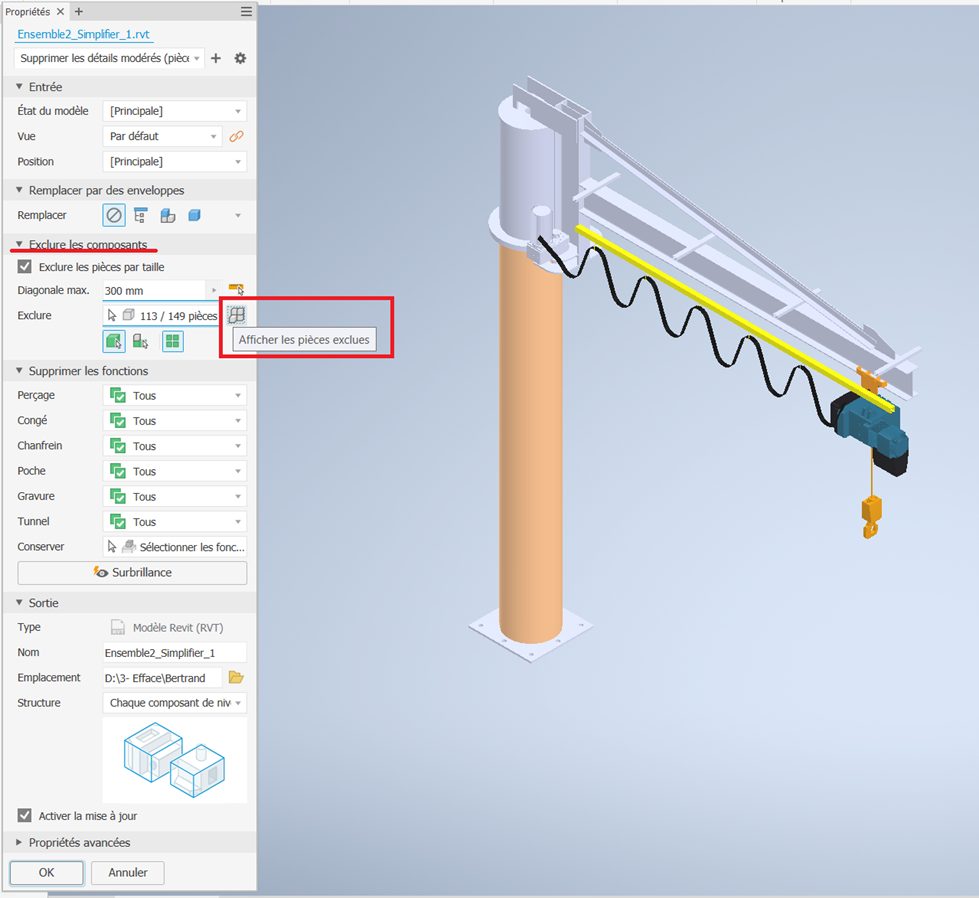Choose replace top-level components with envelopes icon
Image resolution: width=979 pixels, height=898 pixels.
click(x=140, y=215)
